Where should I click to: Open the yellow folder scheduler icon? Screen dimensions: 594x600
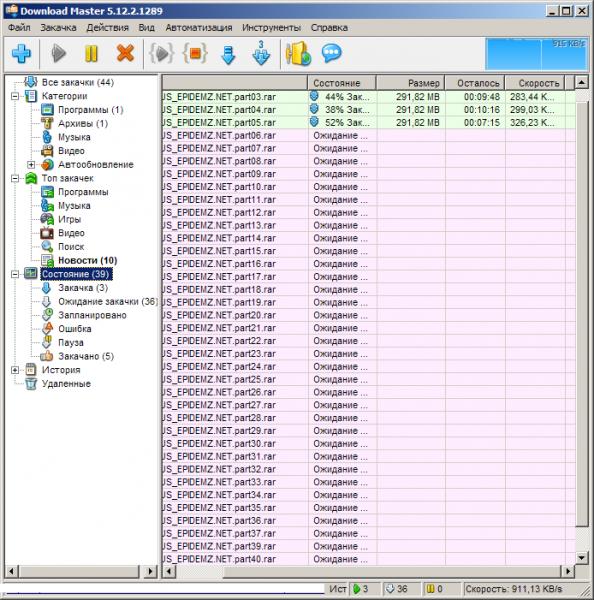[x=299, y=53]
